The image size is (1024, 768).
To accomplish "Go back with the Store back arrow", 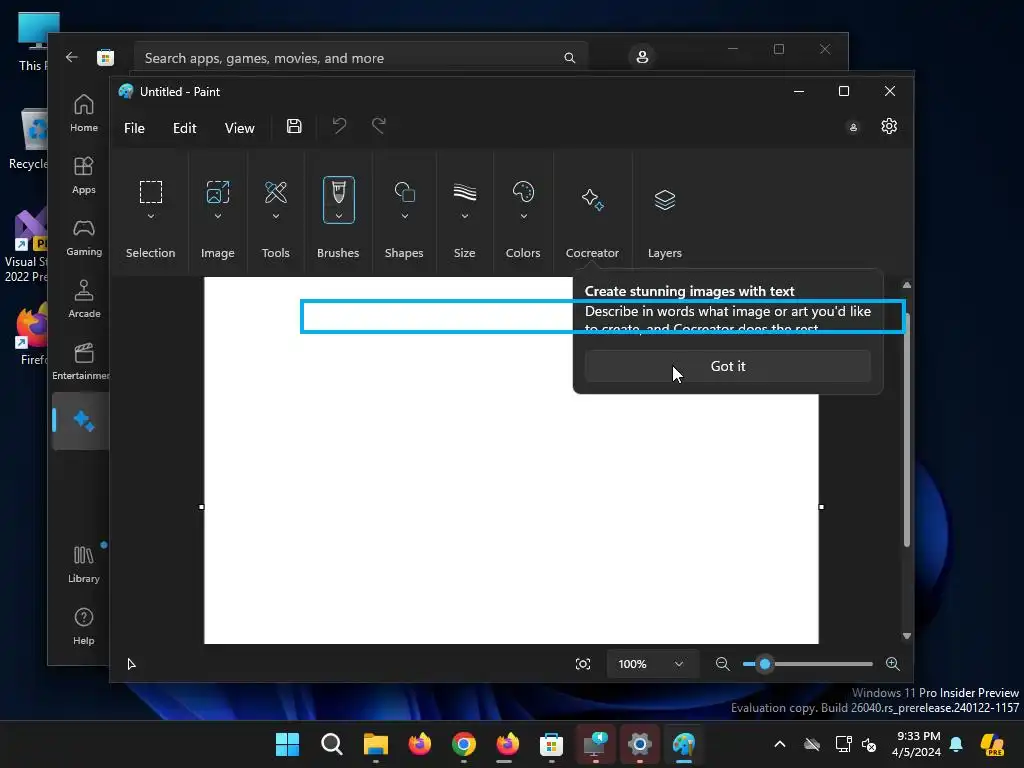I will click(x=72, y=57).
